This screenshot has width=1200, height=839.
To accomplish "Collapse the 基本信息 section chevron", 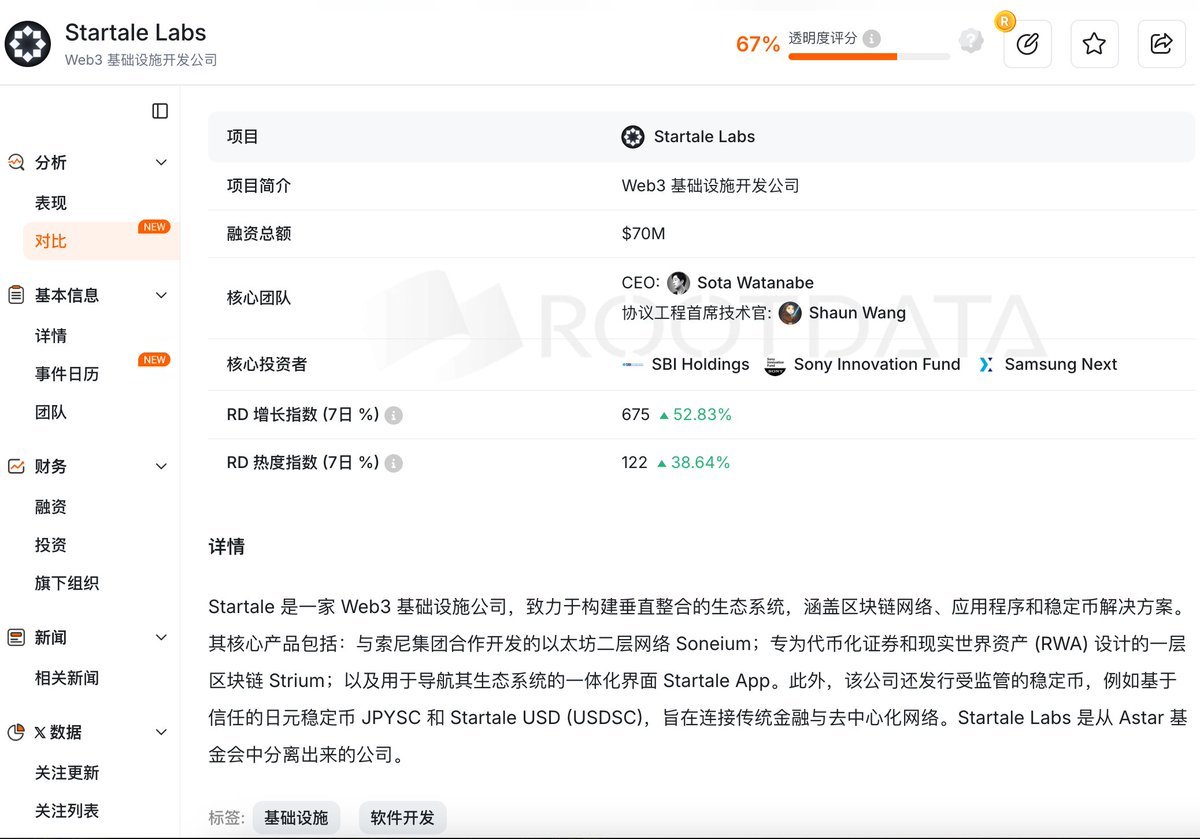I will (161, 295).
